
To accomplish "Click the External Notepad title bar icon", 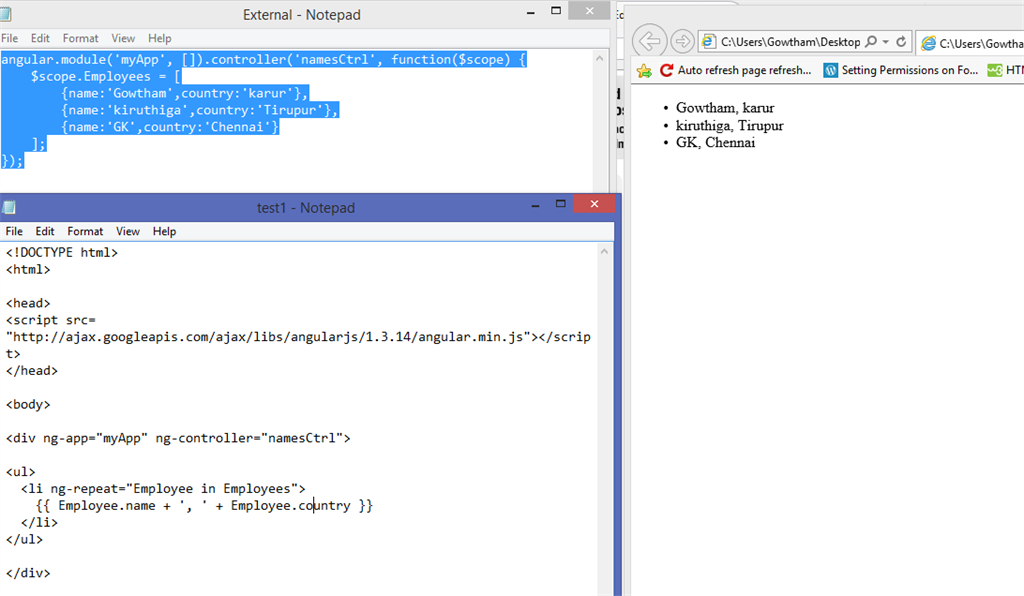I will click(x=6, y=14).
